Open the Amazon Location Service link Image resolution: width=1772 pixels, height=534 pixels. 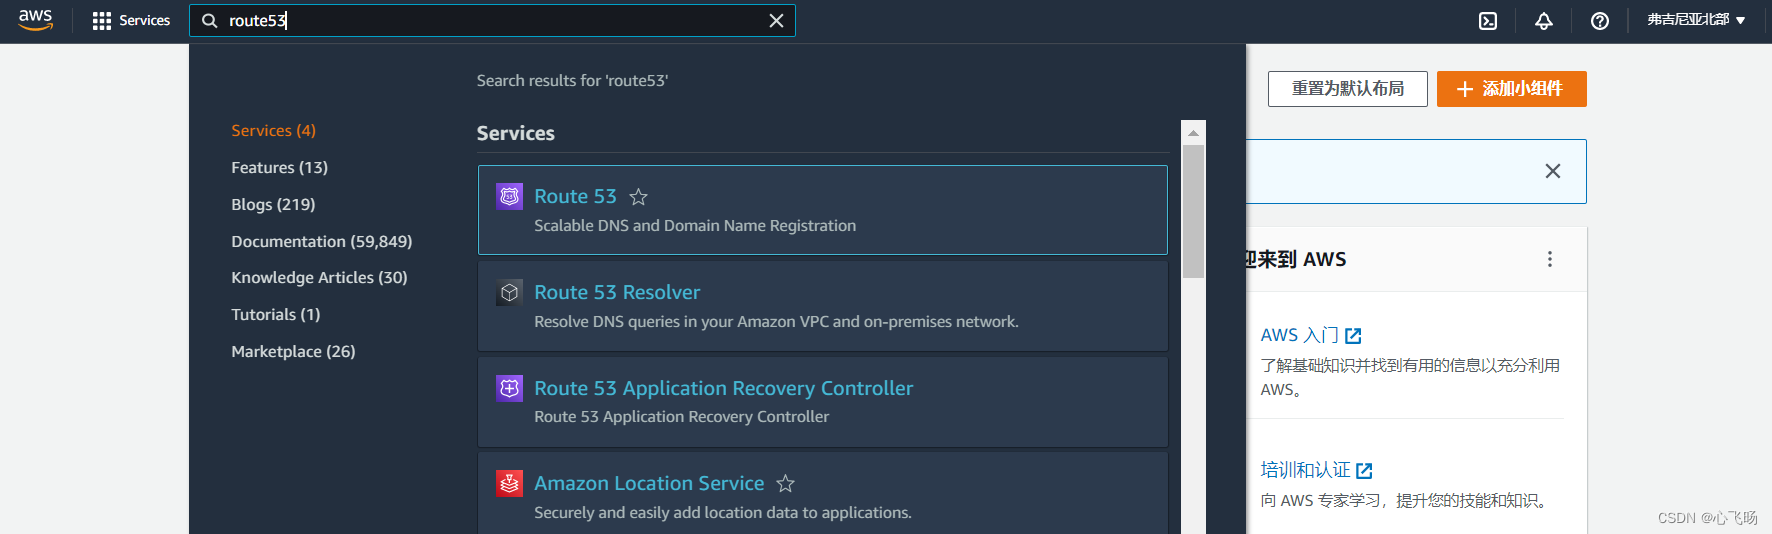[649, 484]
